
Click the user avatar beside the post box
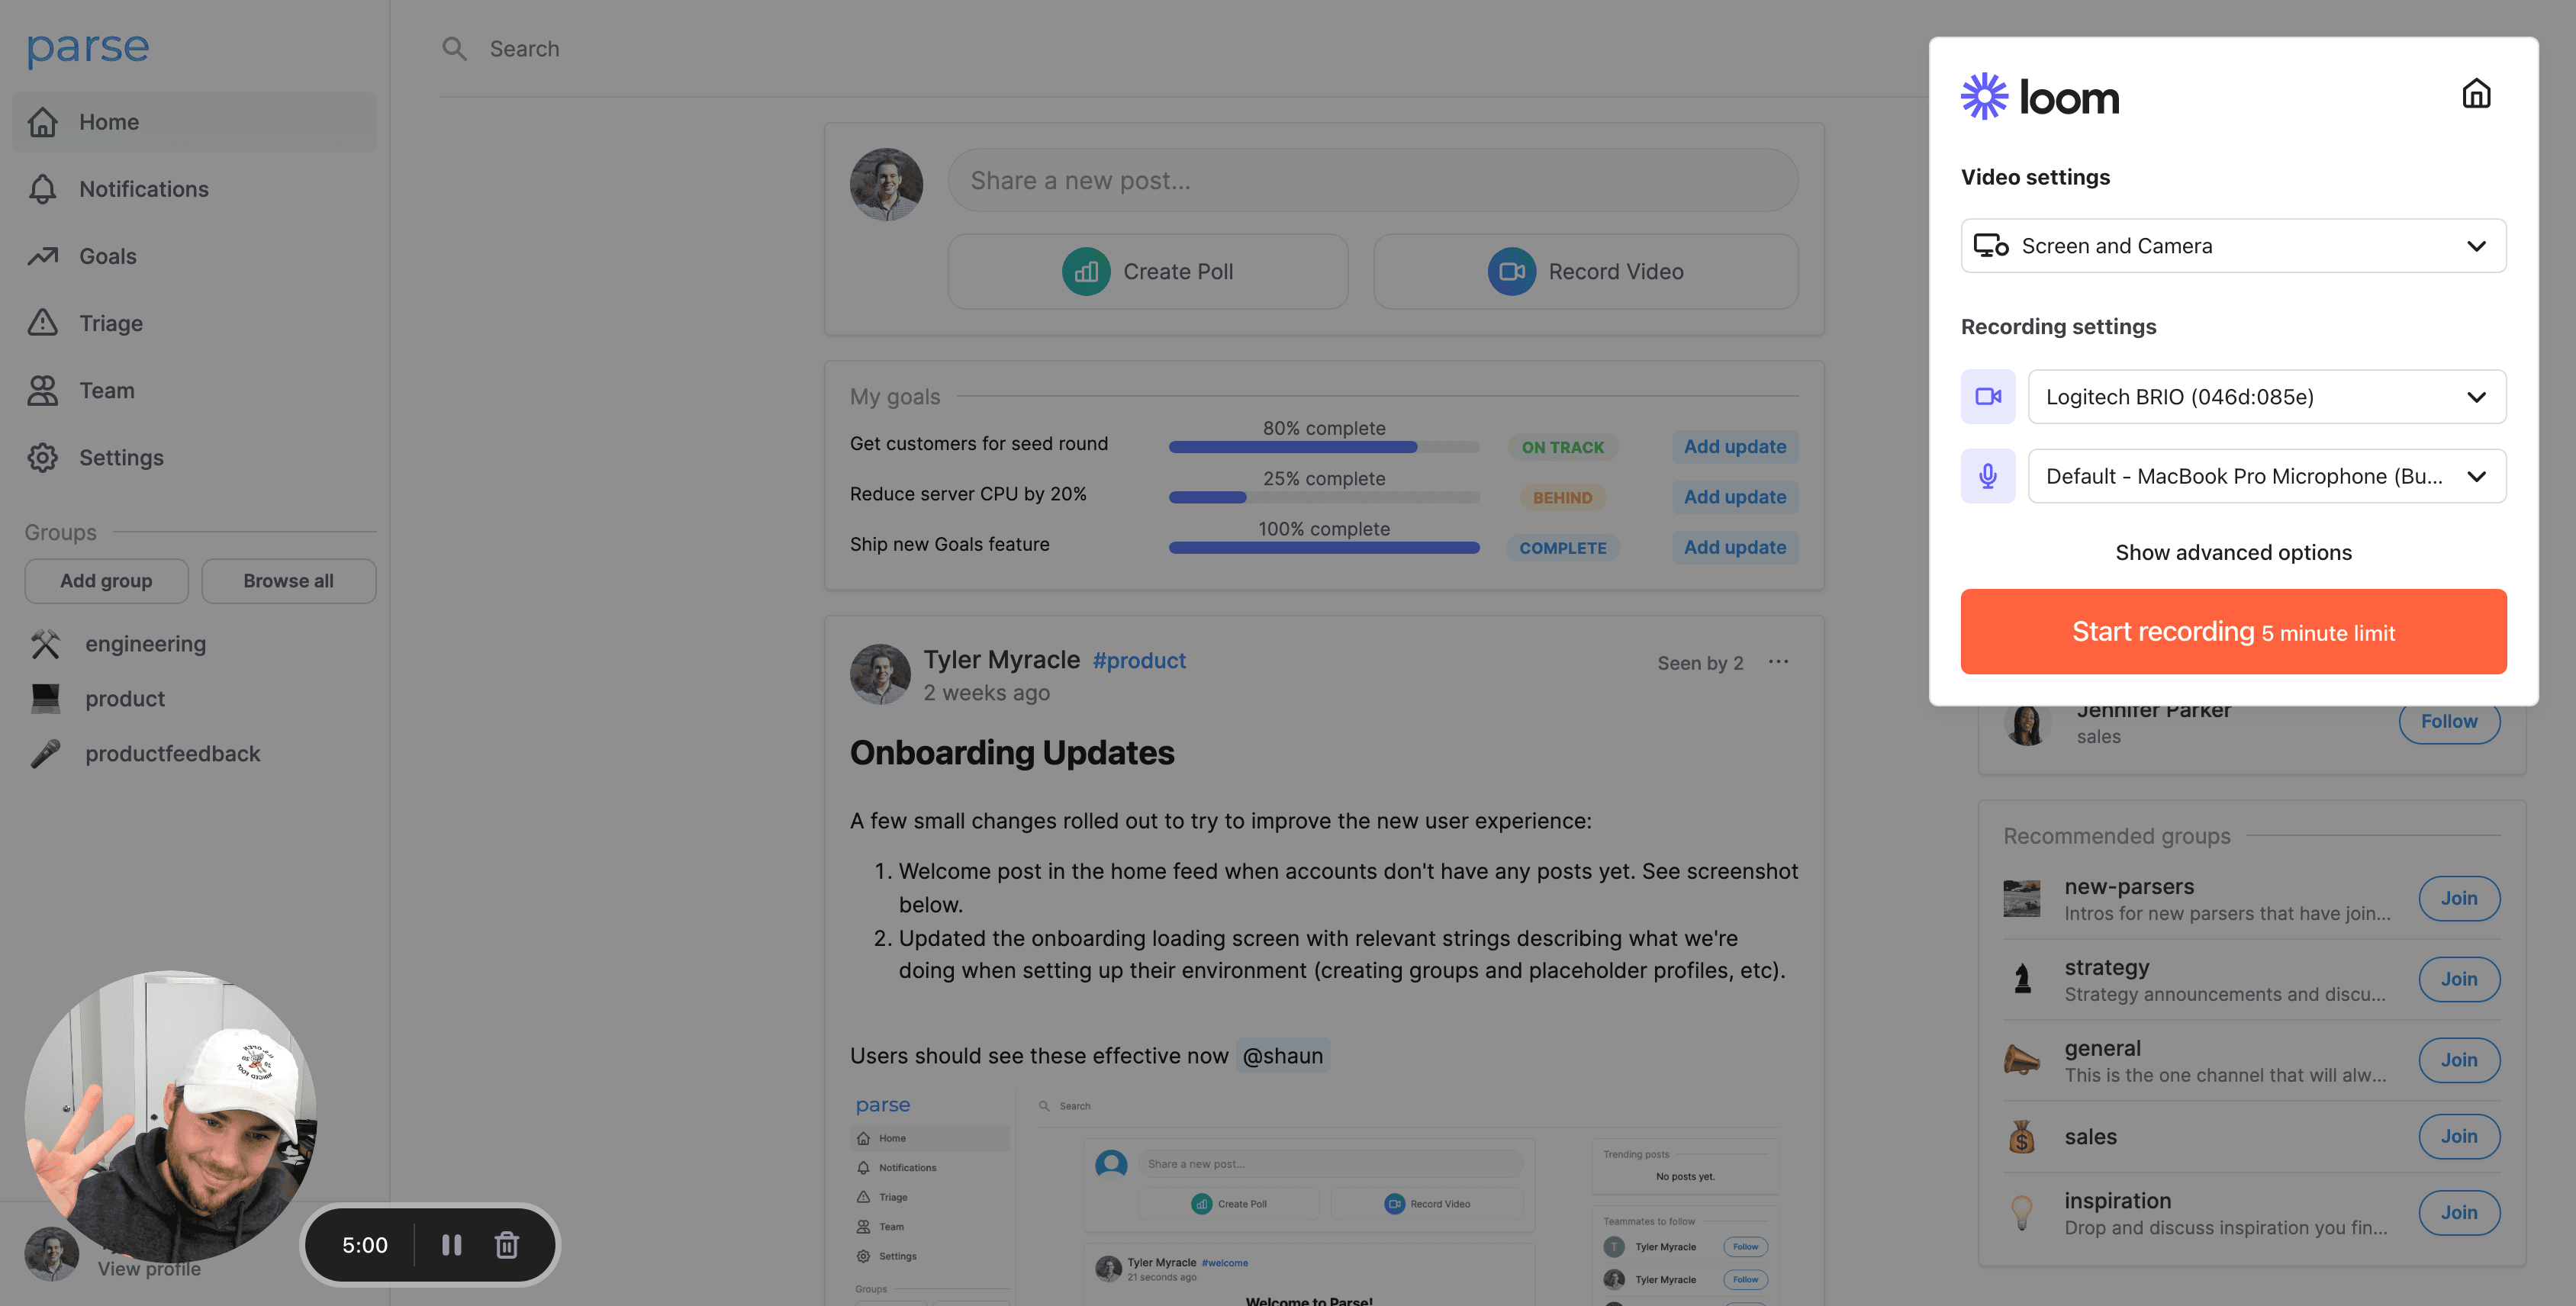coord(886,185)
